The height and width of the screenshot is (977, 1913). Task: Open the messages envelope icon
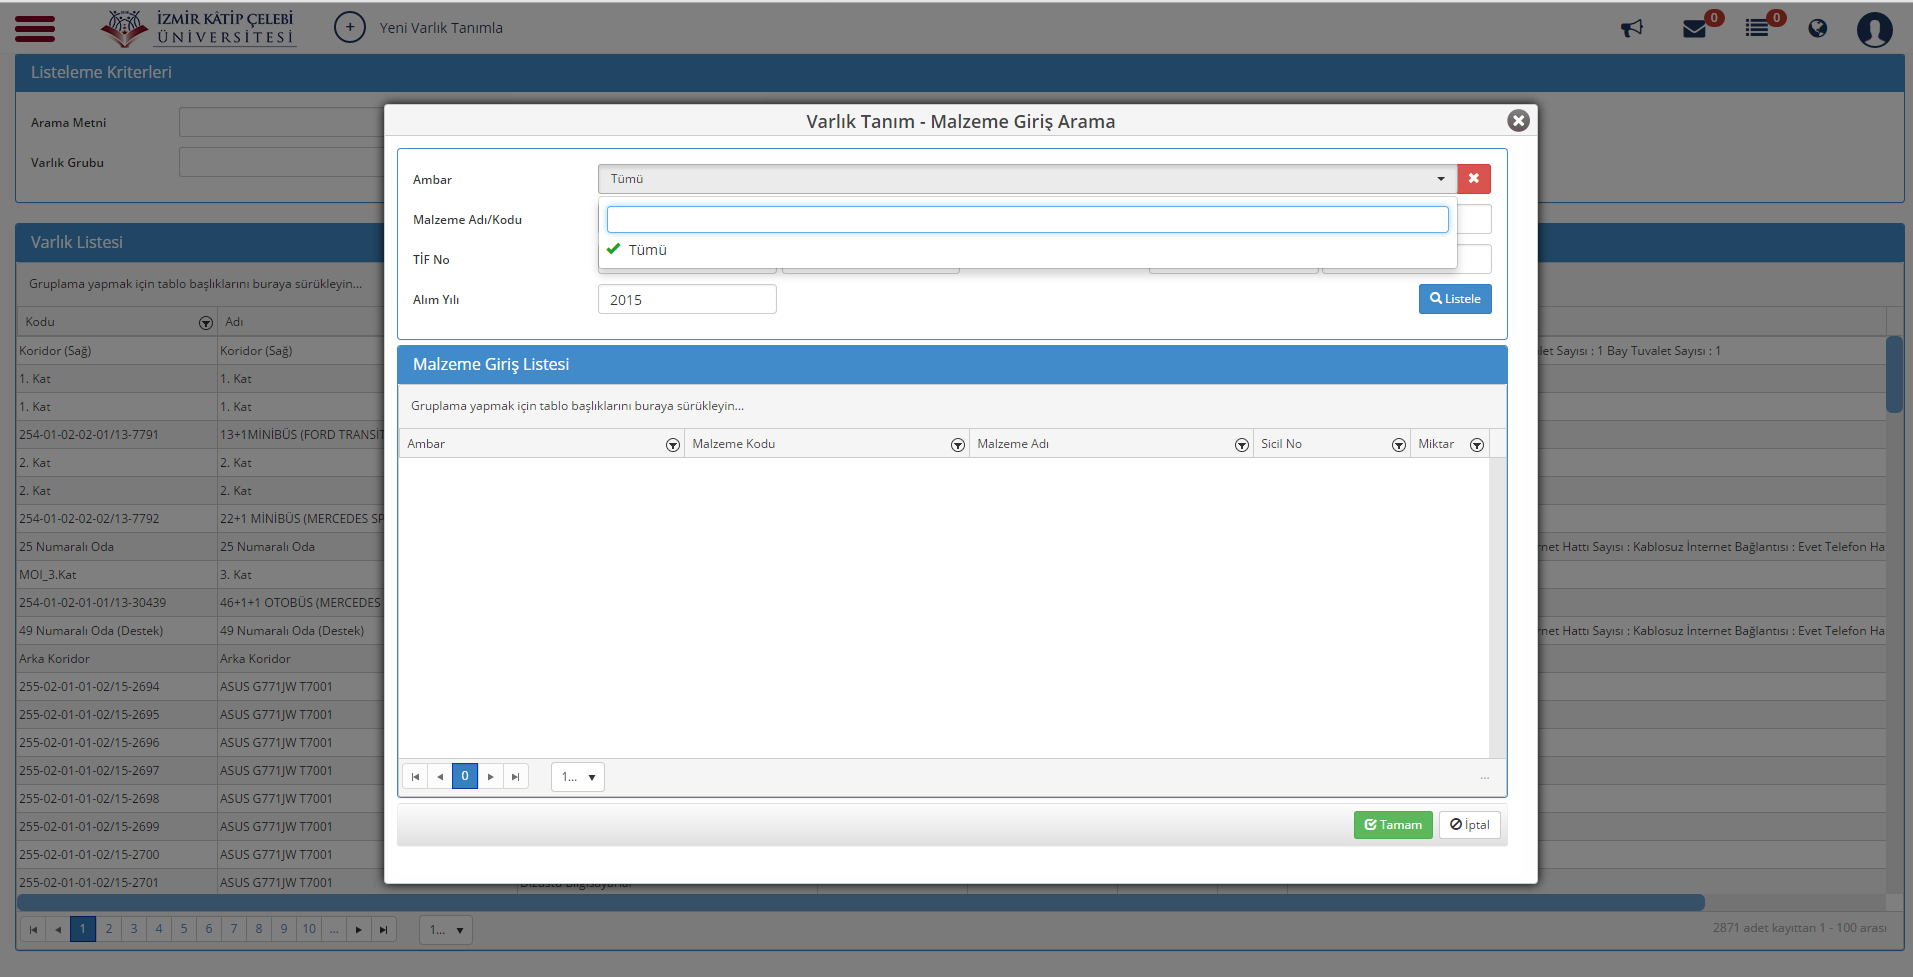click(x=1695, y=28)
